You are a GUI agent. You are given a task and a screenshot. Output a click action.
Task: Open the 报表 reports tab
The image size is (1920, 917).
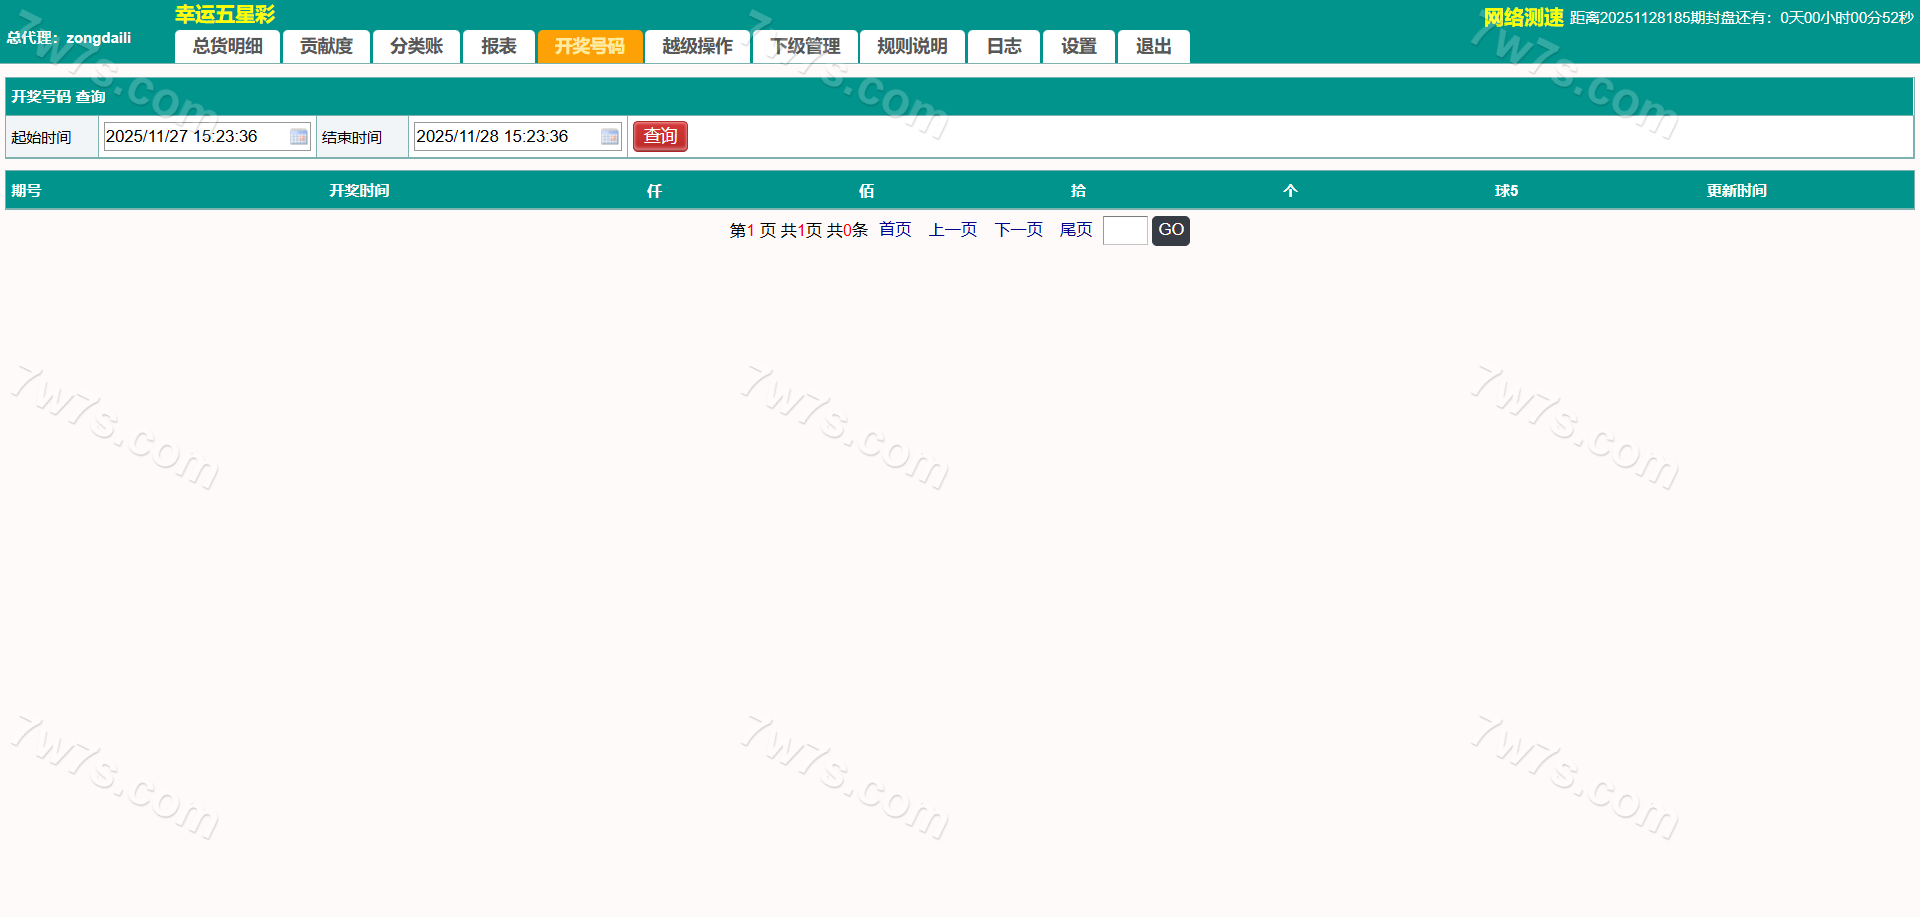click(x=498, y=46)
